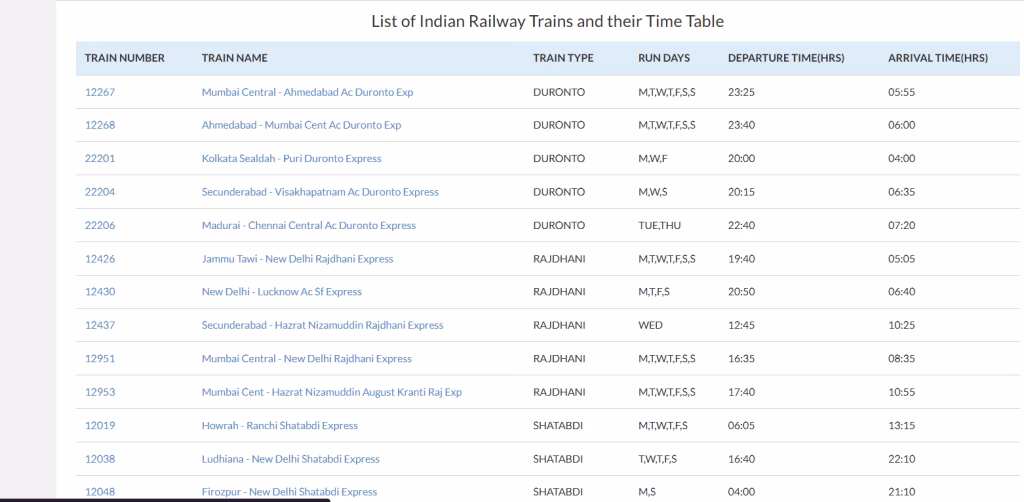Screen dimensions: 1024x502
Task: Select run days T,W,T,F,S cell
Action: point(658,459)
